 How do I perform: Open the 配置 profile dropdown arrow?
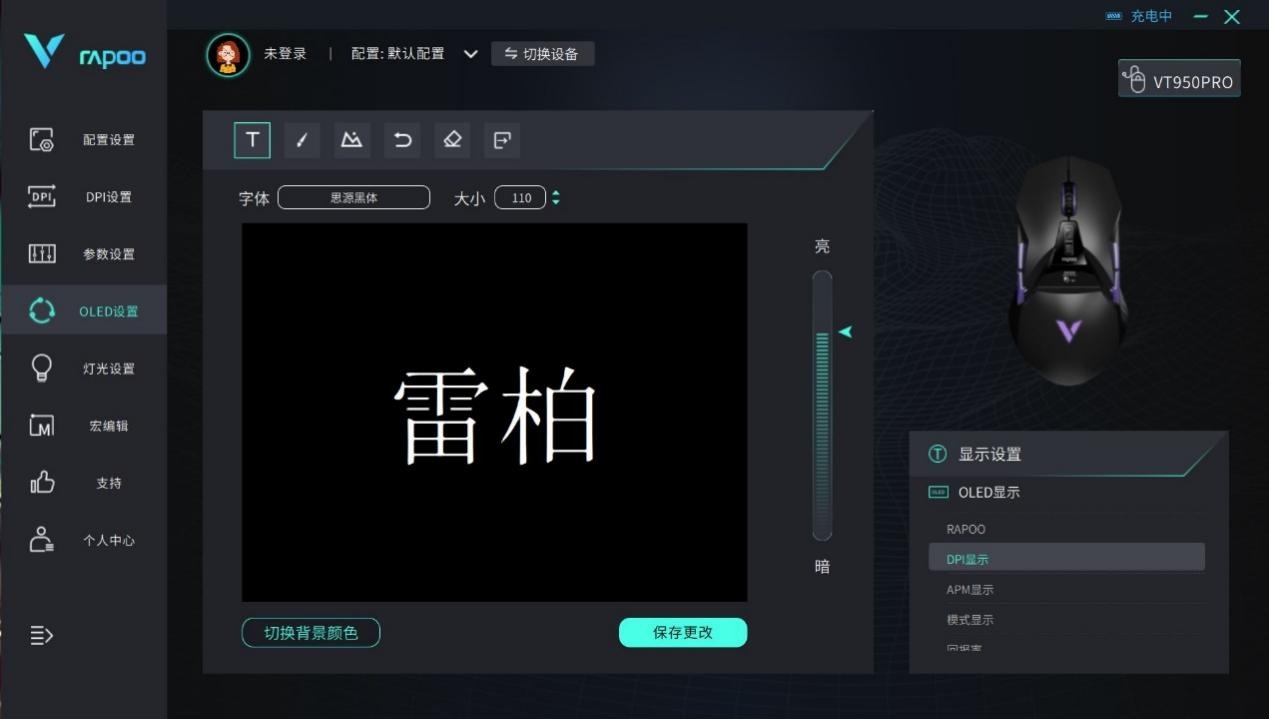pyautogui.click(x=471, y=54)
